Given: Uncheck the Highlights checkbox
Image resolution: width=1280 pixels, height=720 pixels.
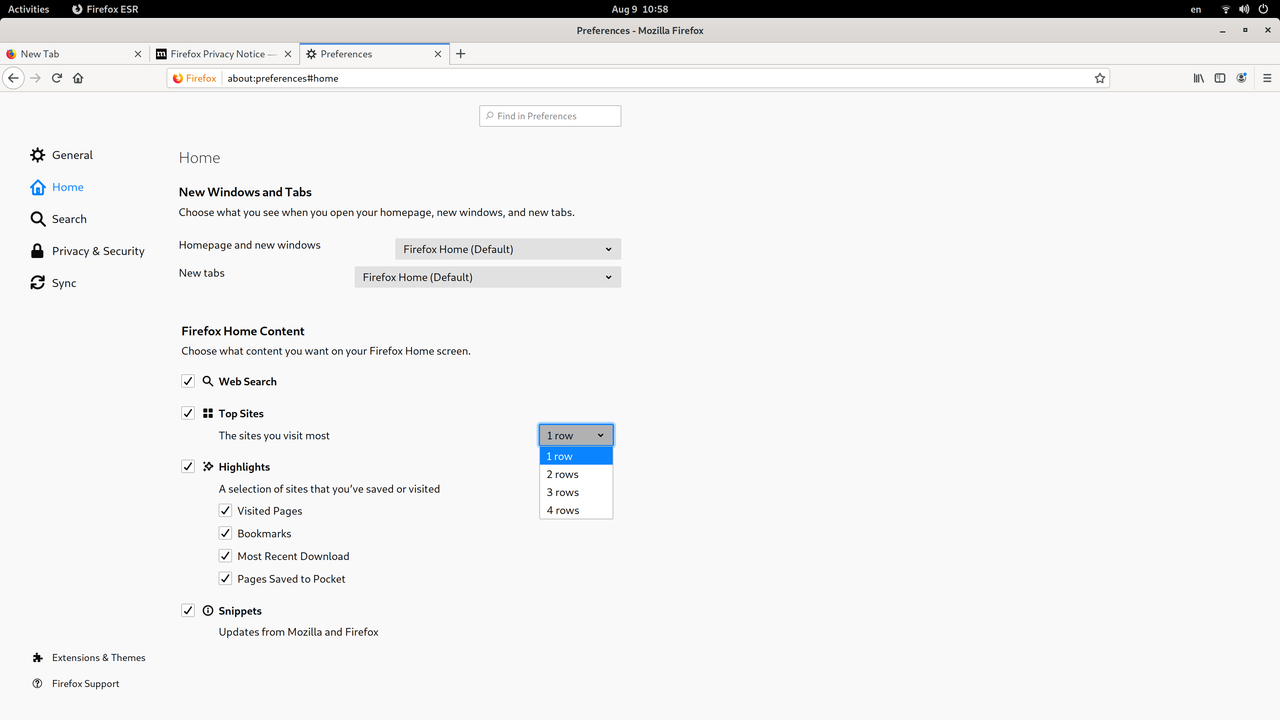Looking at the screenshot, I should 188,466.
